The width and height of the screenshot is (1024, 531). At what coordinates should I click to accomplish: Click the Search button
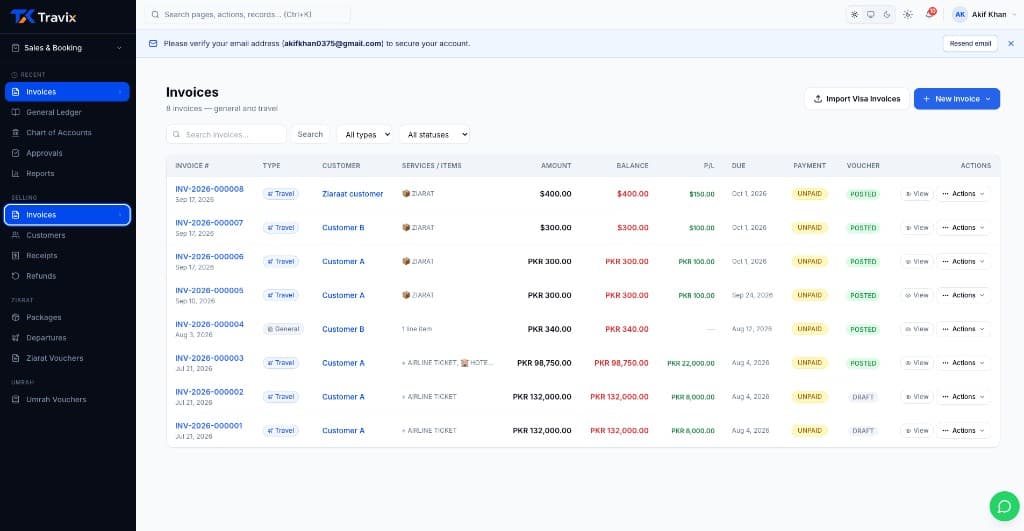[310, 135]
